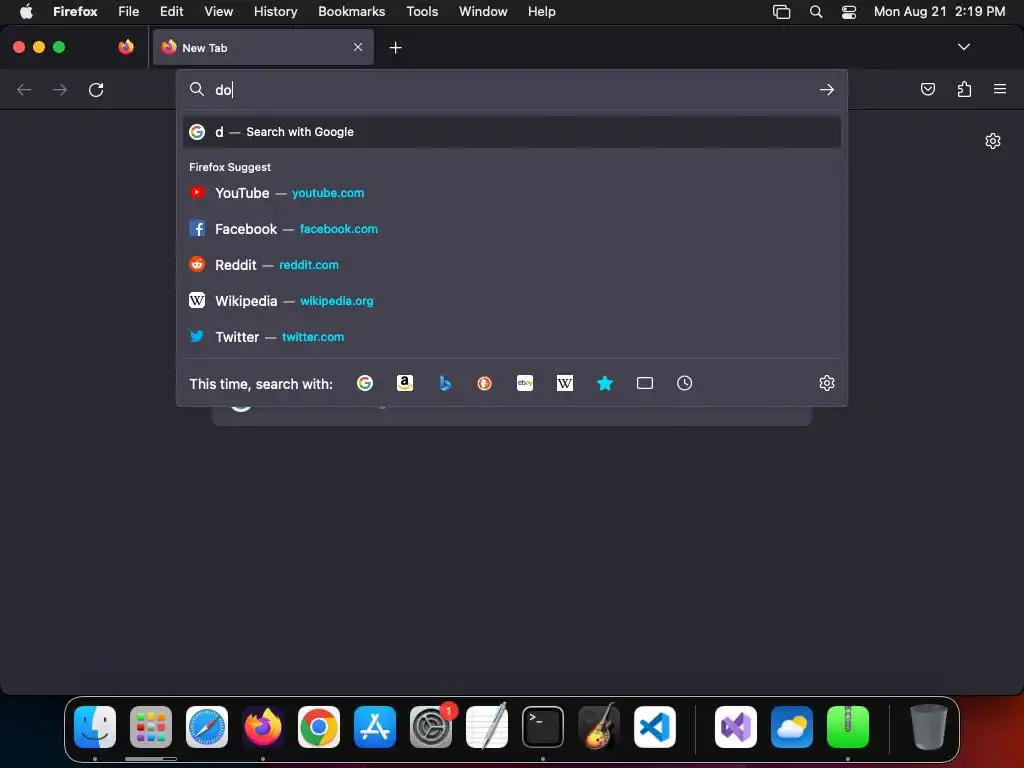Open Save to Pocket icon
1024x768 pixels.
click(927, 89)
